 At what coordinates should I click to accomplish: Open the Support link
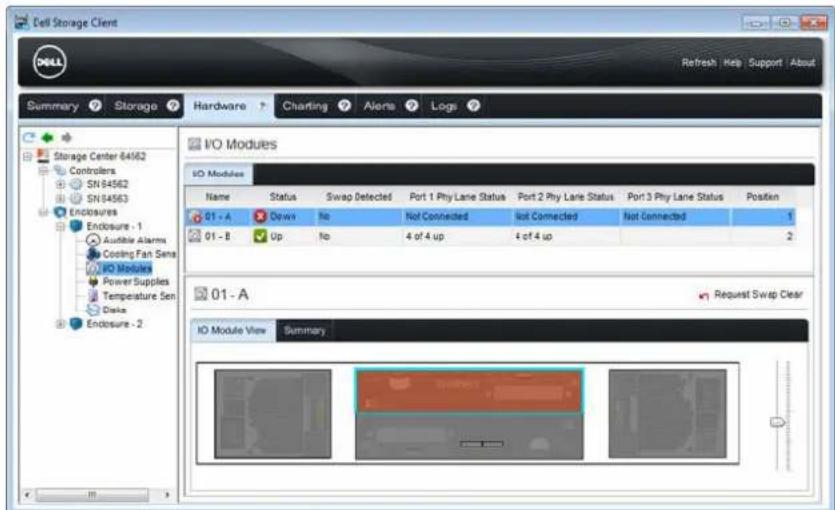tap(765, 63)
